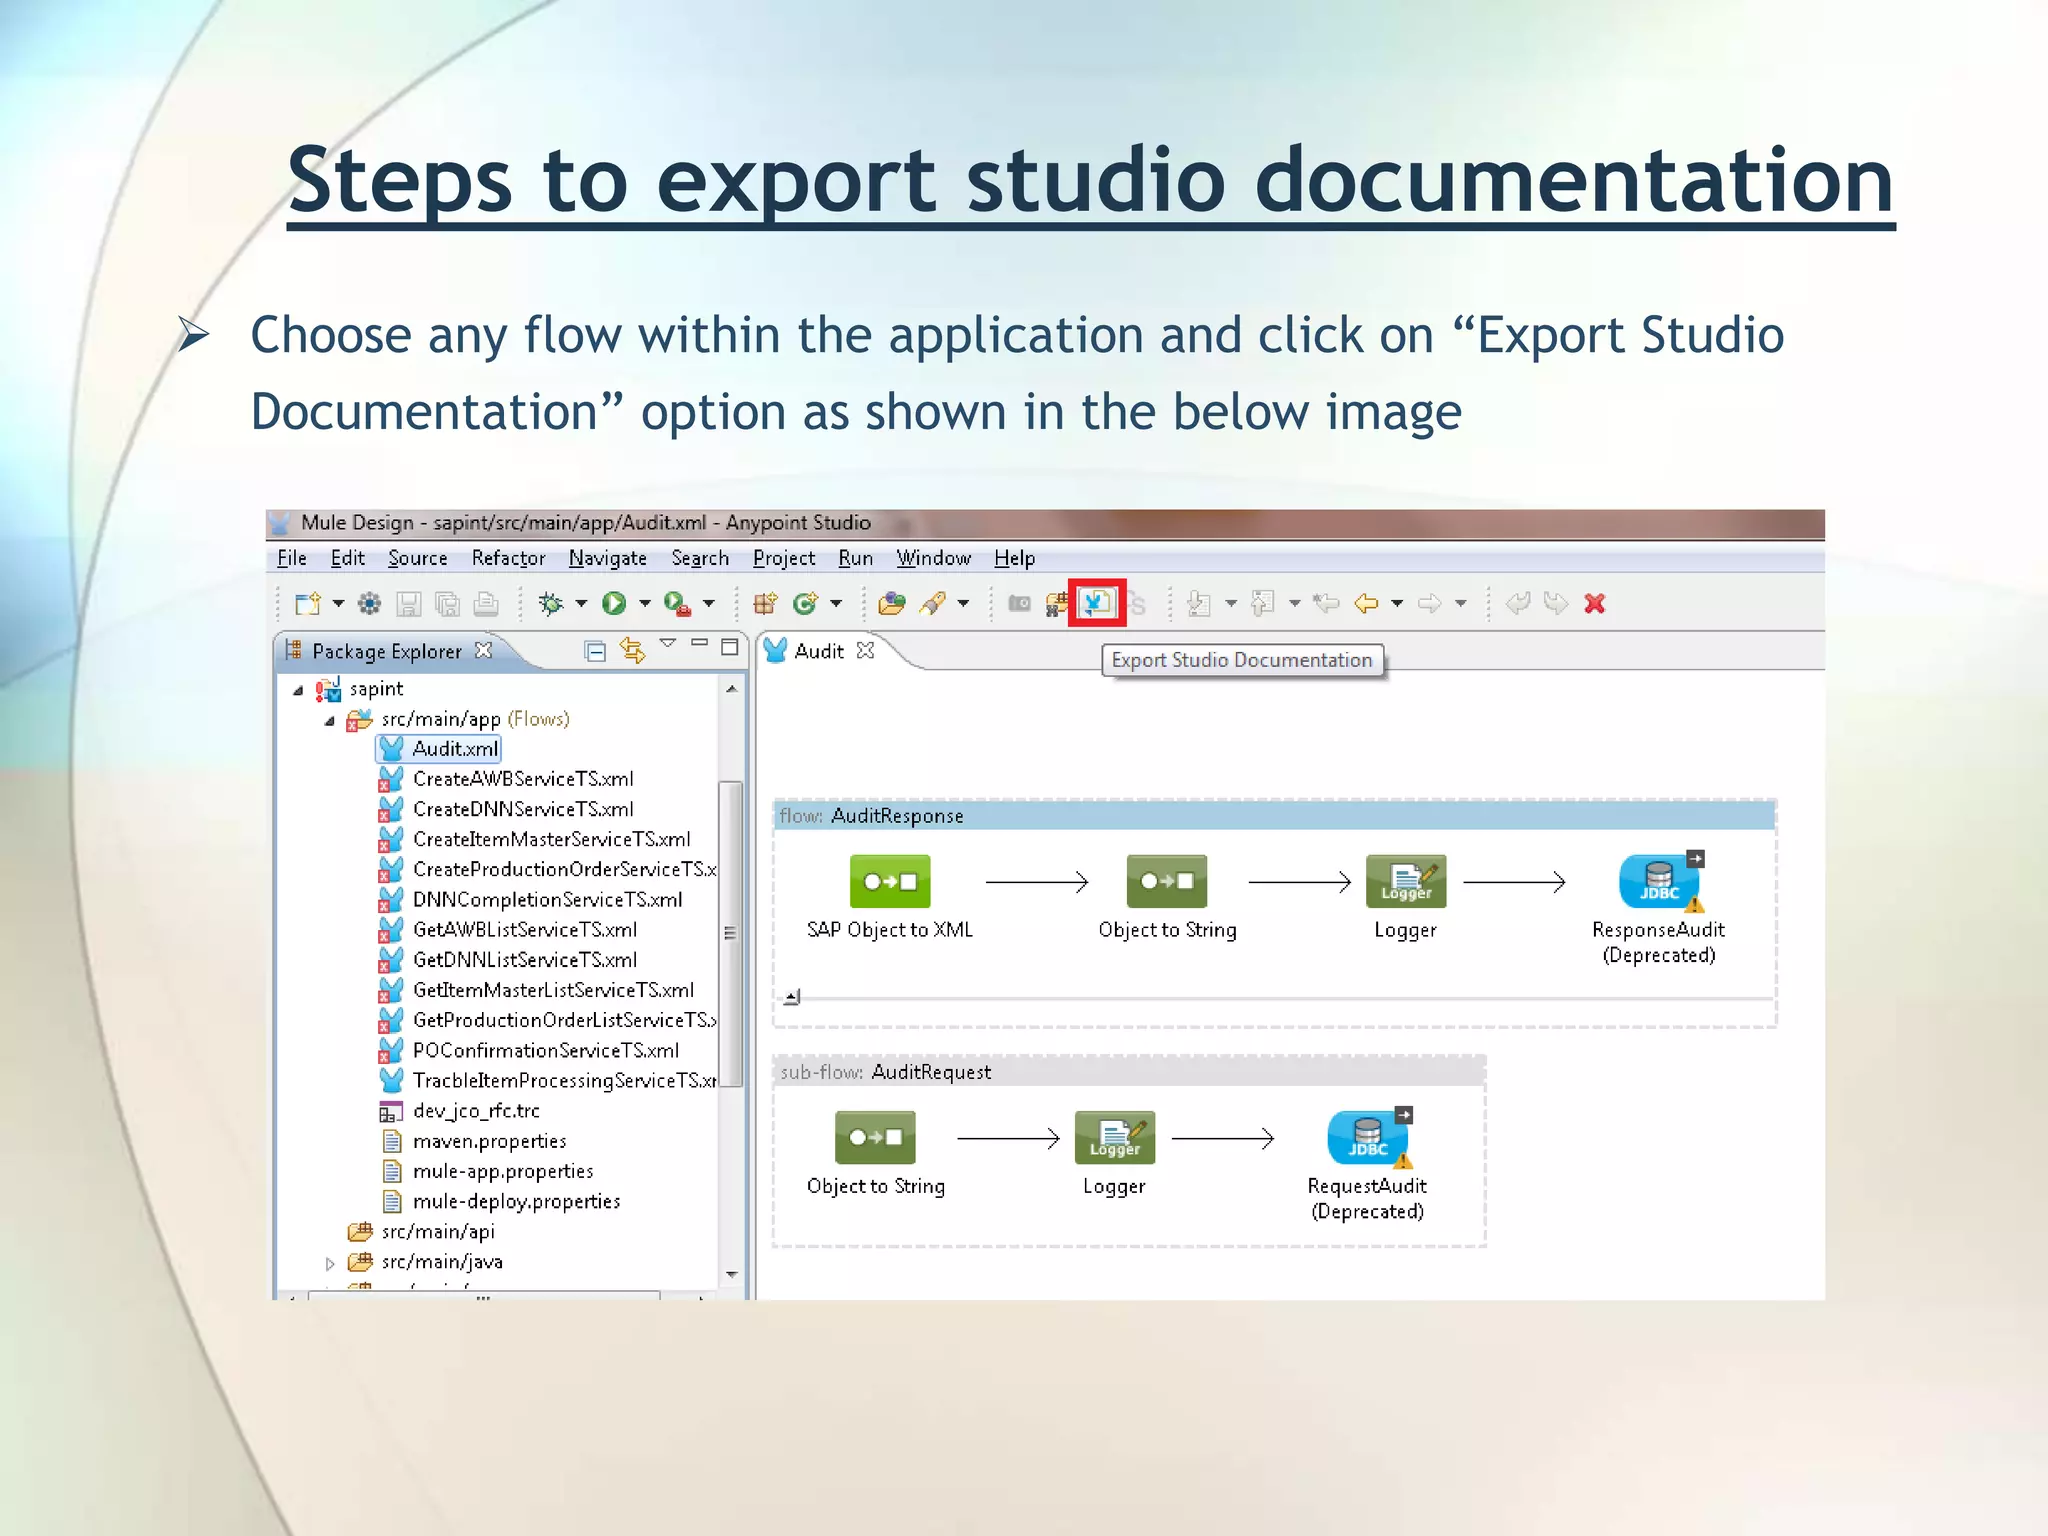The height and width of the screenshot is (1536, 2048).
Task: Click the yellow Back arrow icon
Action: (x=1366, y=603)
